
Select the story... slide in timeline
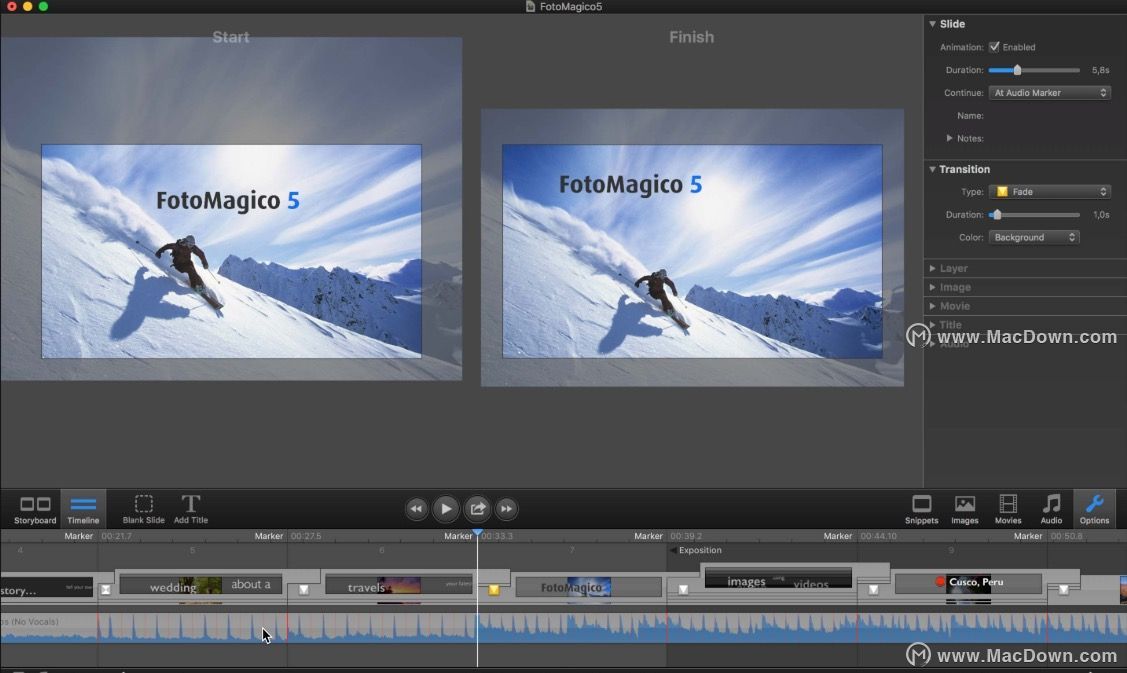(47, 588)
